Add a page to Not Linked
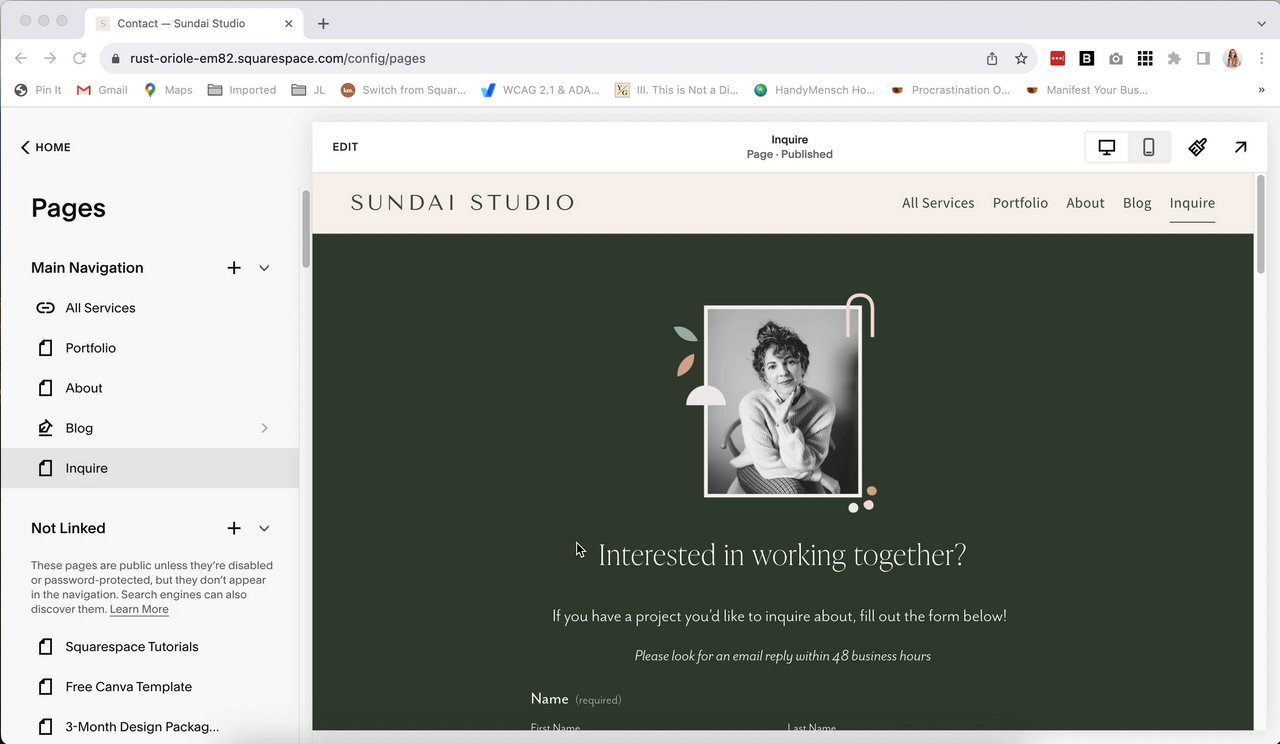This screenshot has height=744, width=1280. 234,528
